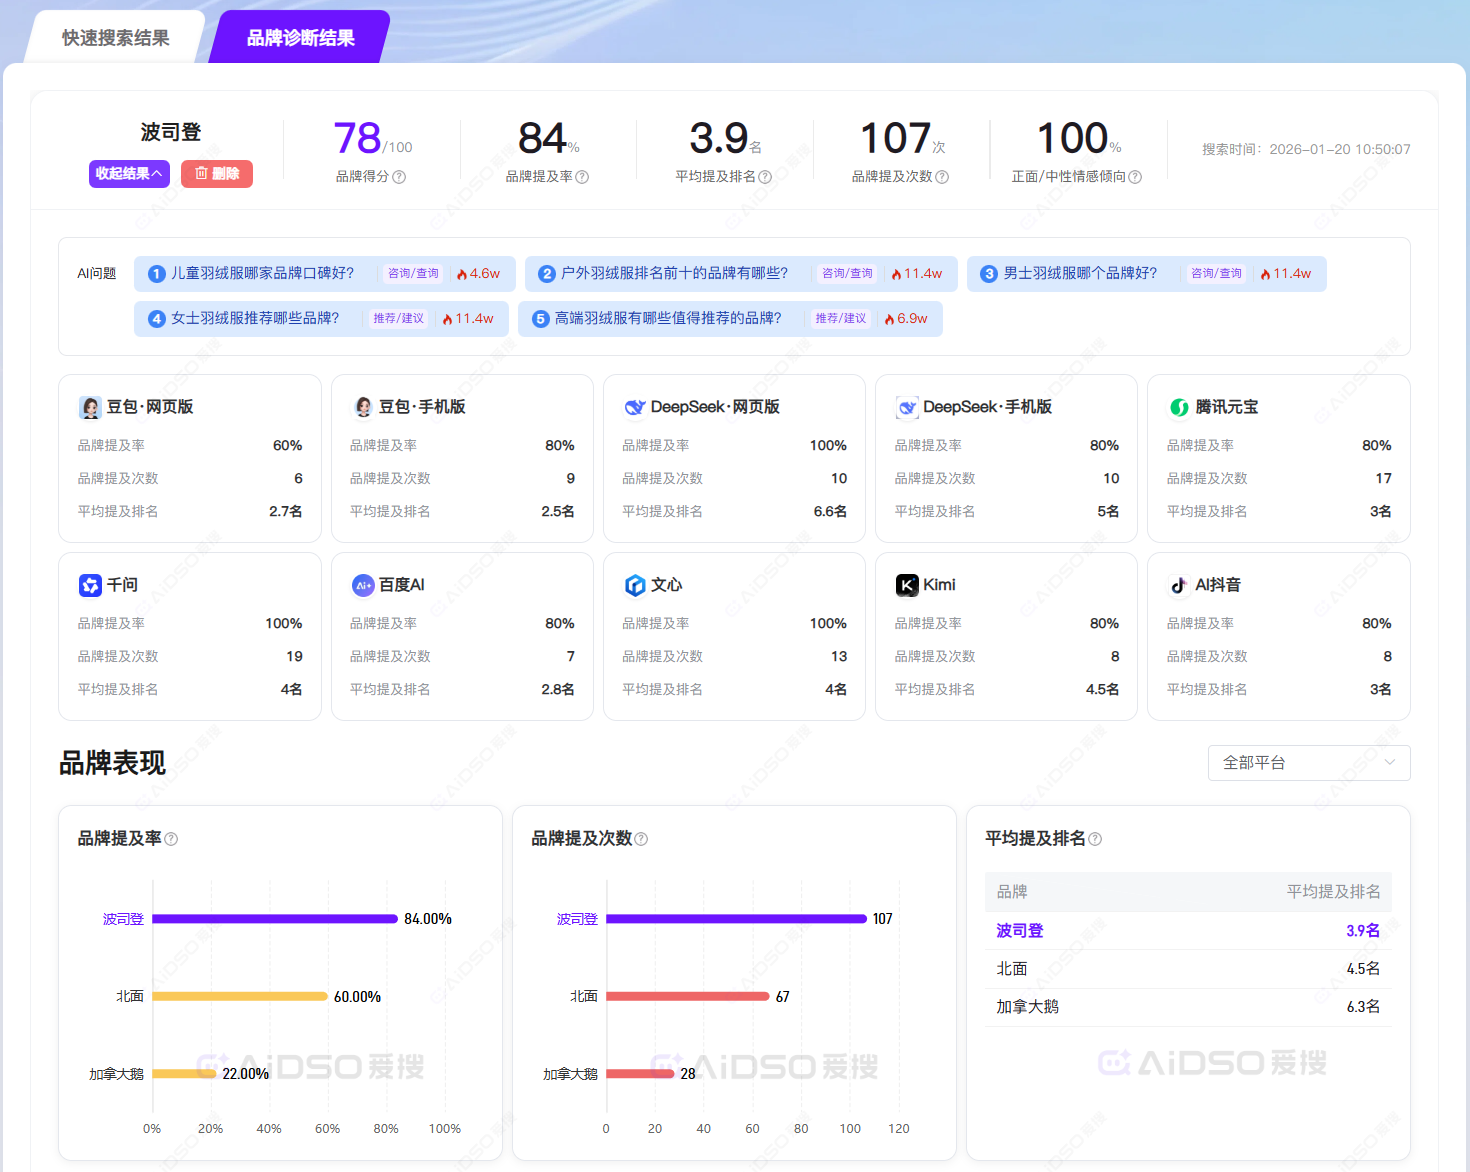Select question 高端羽绒服有哪些值得推荐的品牌?
1470x1172 pixels.
point(668,318)
